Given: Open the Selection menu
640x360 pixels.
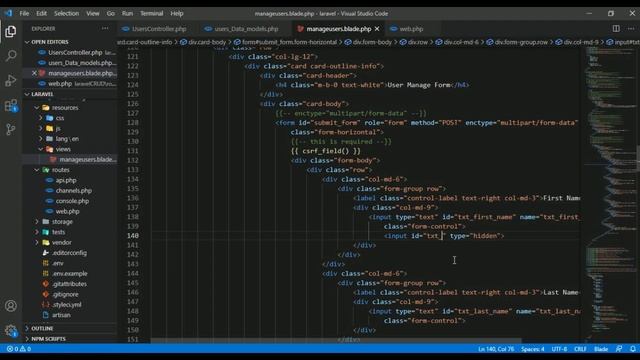Looking at the screenshot, I should [x=67, y=13].
